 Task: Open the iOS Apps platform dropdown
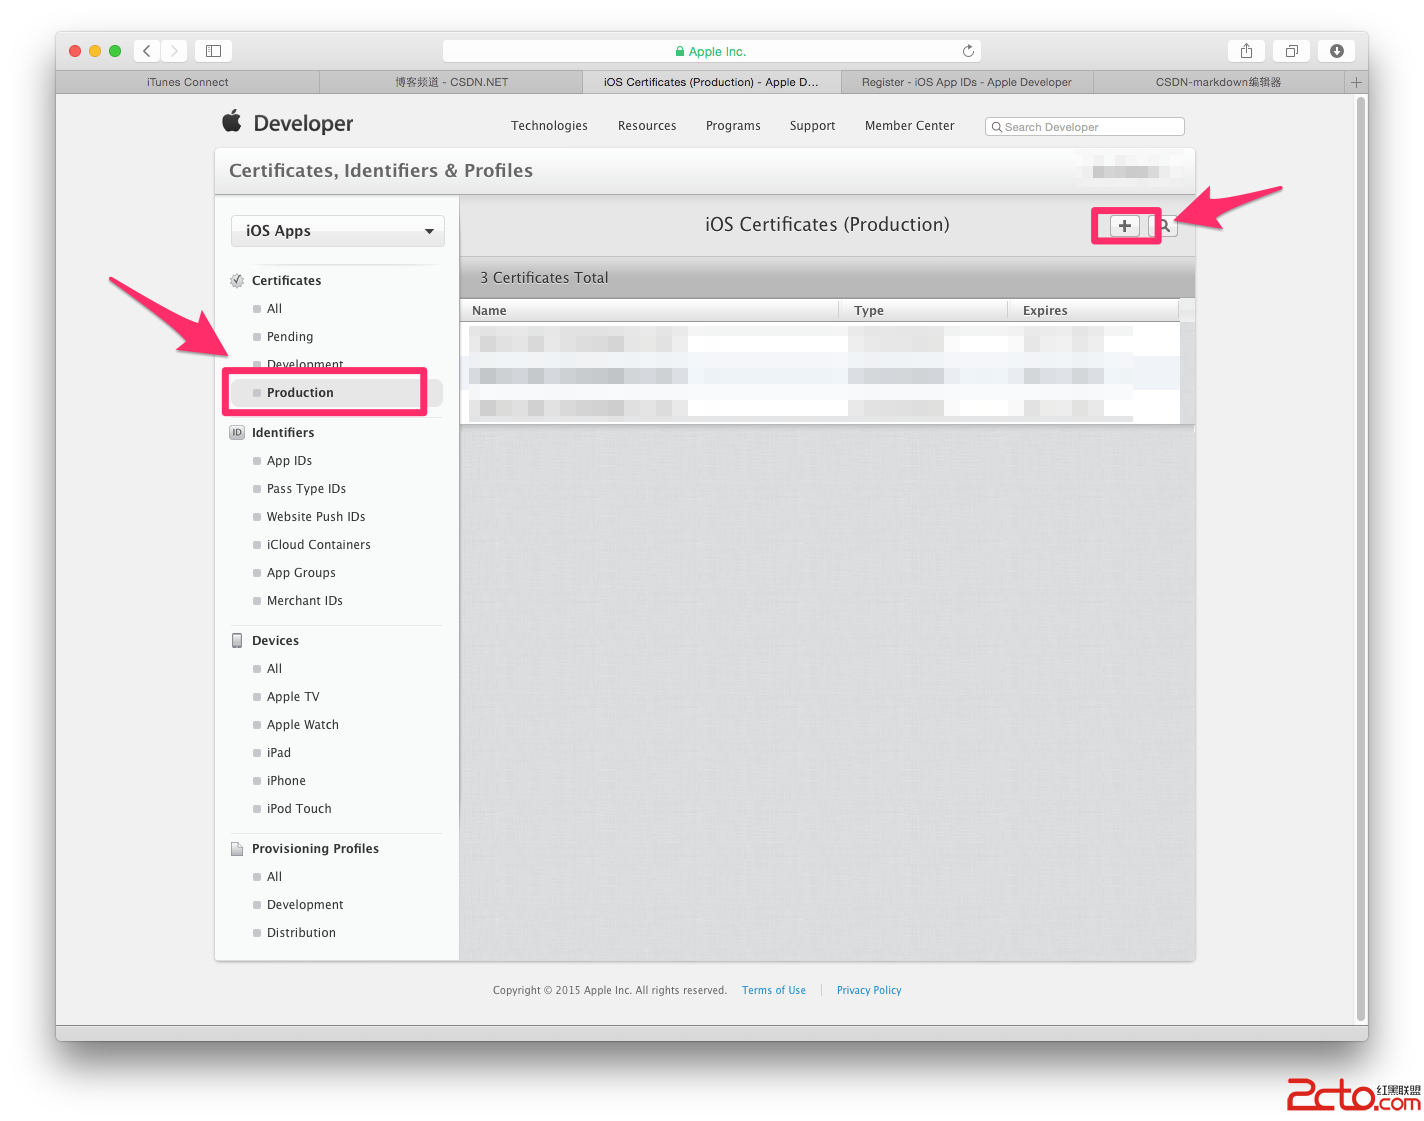(338, 231)
